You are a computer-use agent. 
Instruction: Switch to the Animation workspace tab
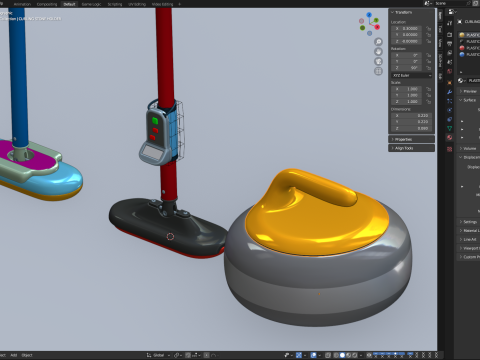pyautogui.click(x=22, y=4)
